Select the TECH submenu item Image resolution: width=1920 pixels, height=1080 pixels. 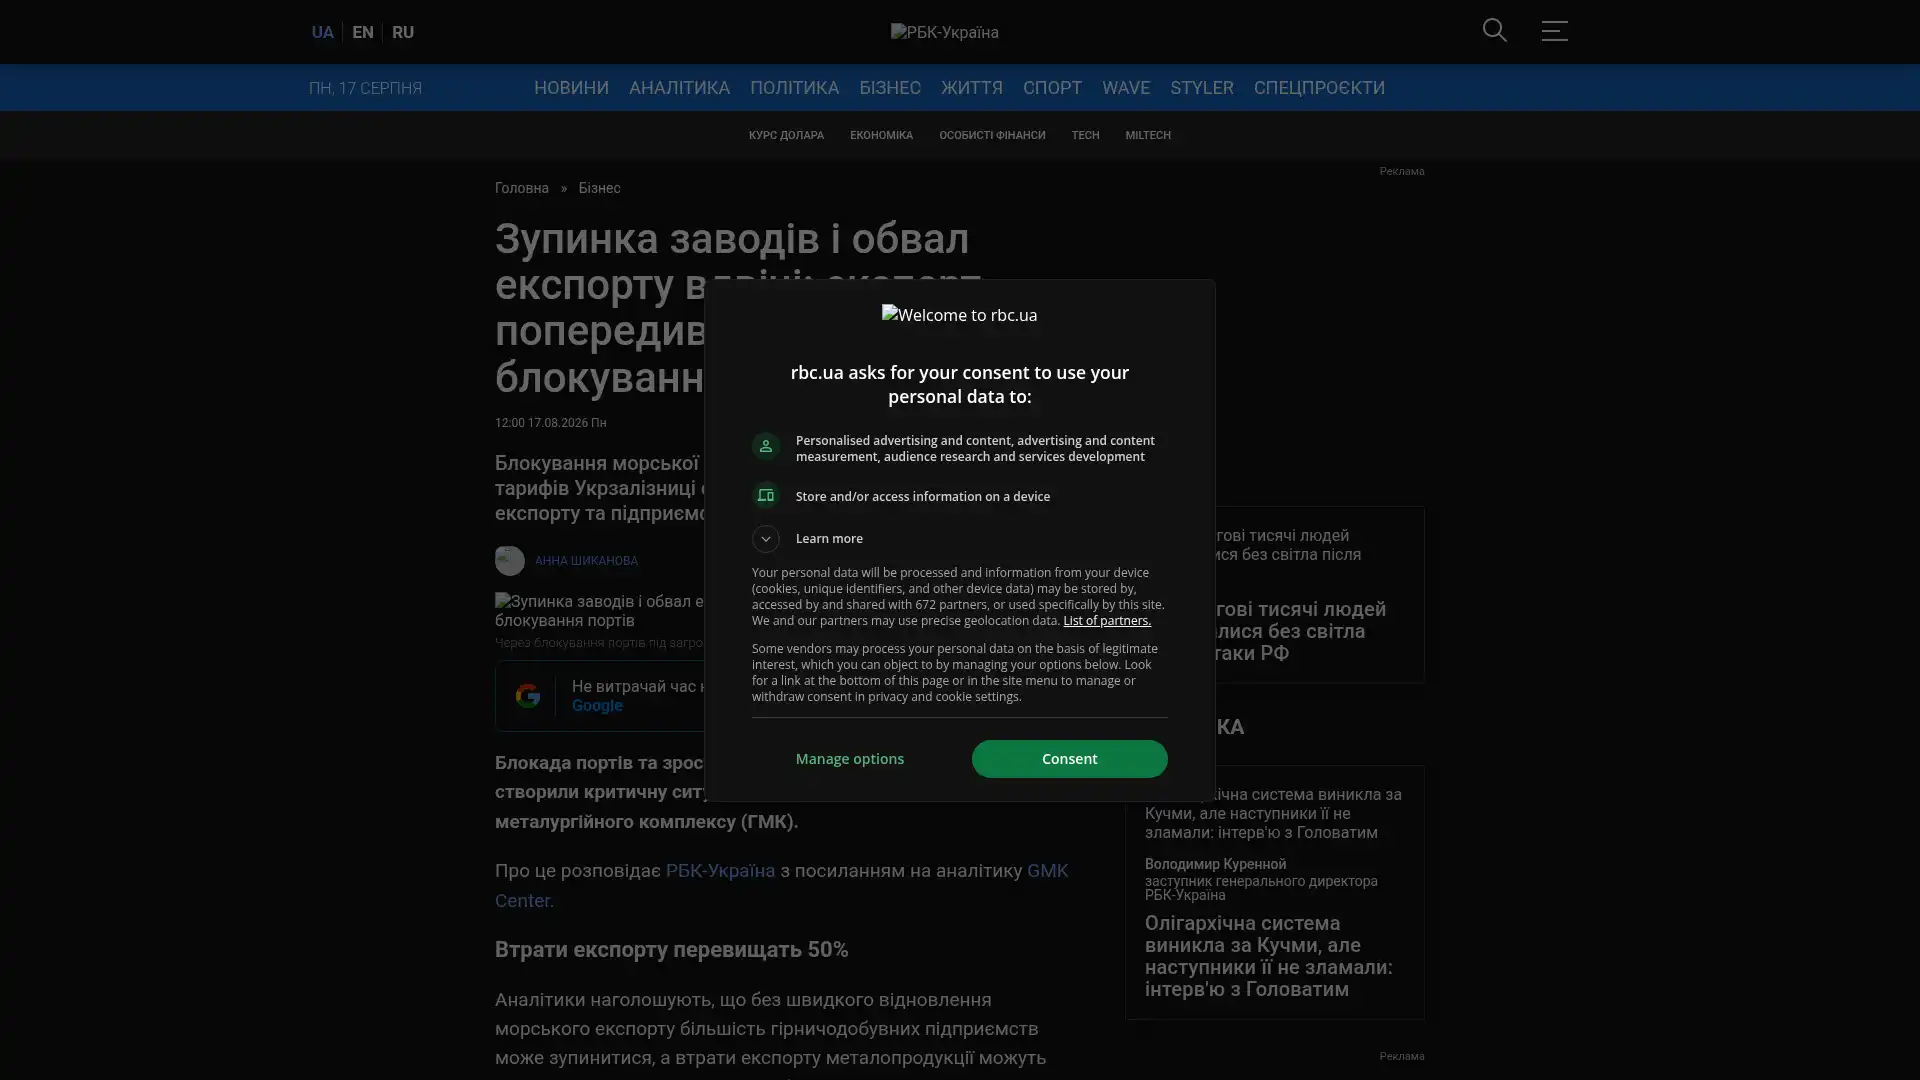[1085, 136]
